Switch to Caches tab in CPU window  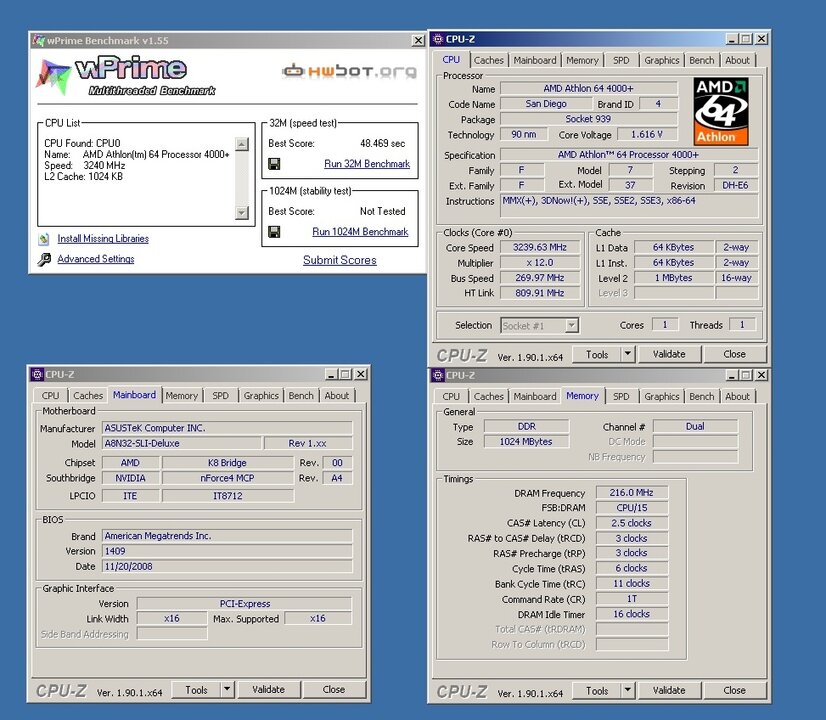(488, 60)
